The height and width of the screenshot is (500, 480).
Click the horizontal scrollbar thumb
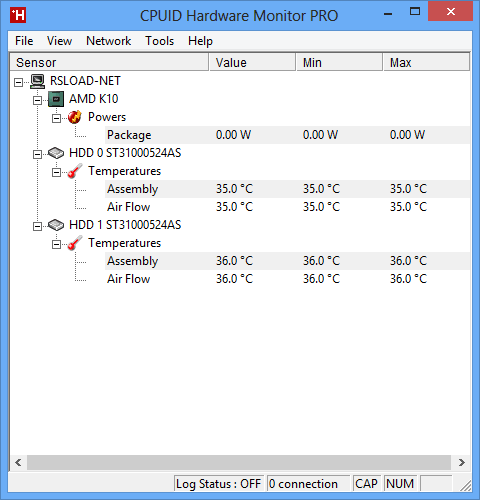click(x=239, y=463)
